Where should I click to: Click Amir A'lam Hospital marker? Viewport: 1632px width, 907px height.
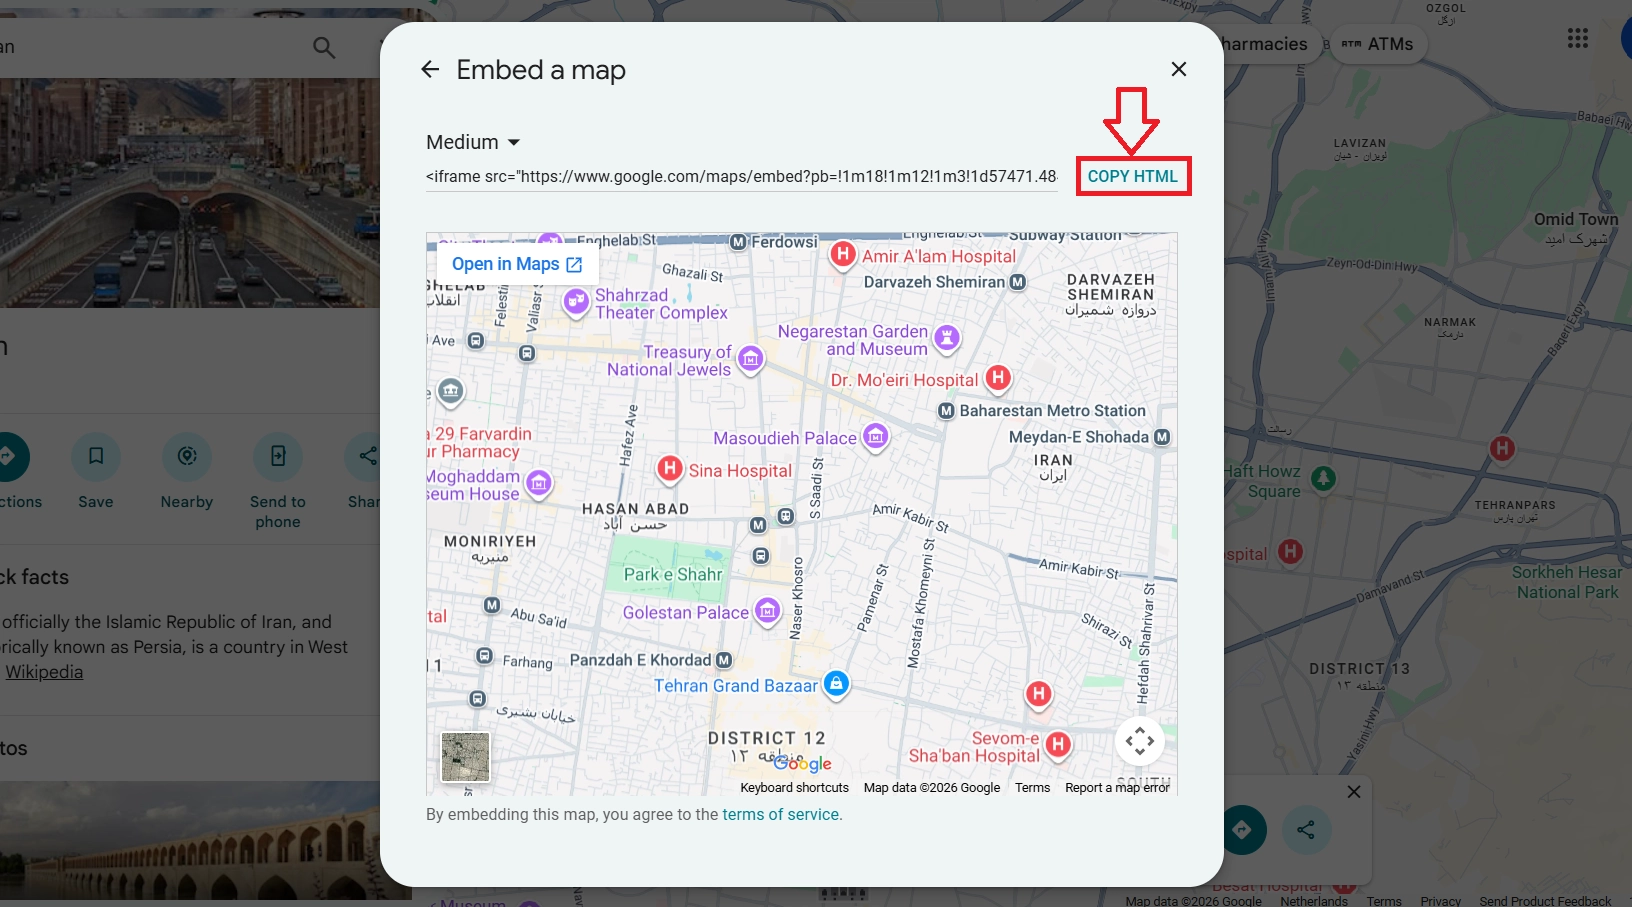click(x=843, y=254)
